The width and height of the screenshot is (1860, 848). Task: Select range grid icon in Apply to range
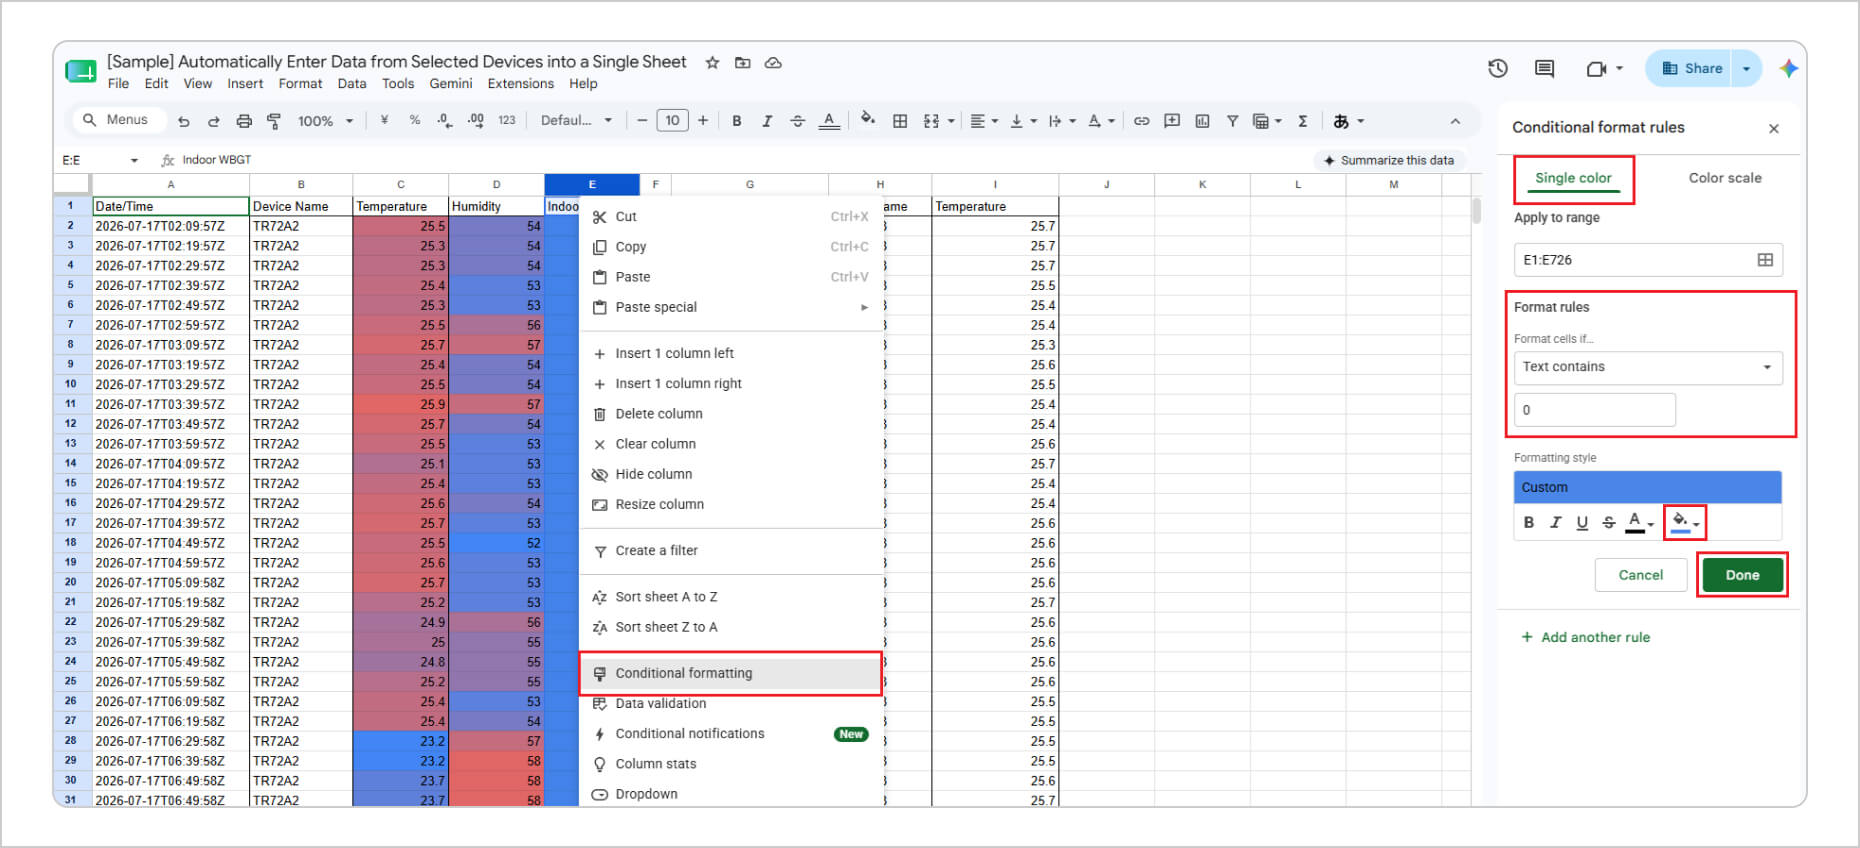[1765, 260]
